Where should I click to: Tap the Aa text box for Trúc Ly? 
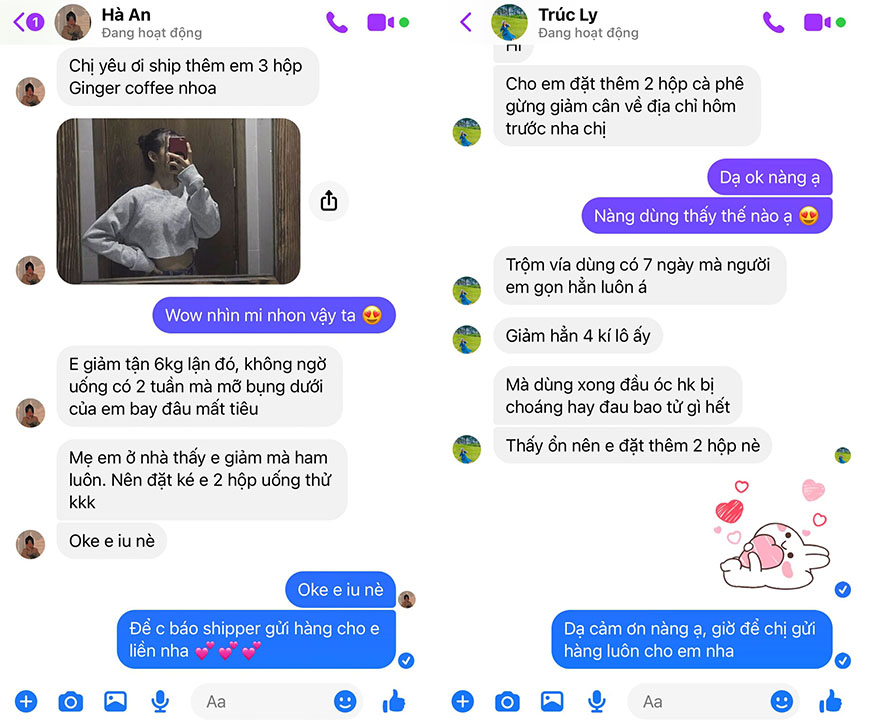pyautogui.click(x=698, y=702)
